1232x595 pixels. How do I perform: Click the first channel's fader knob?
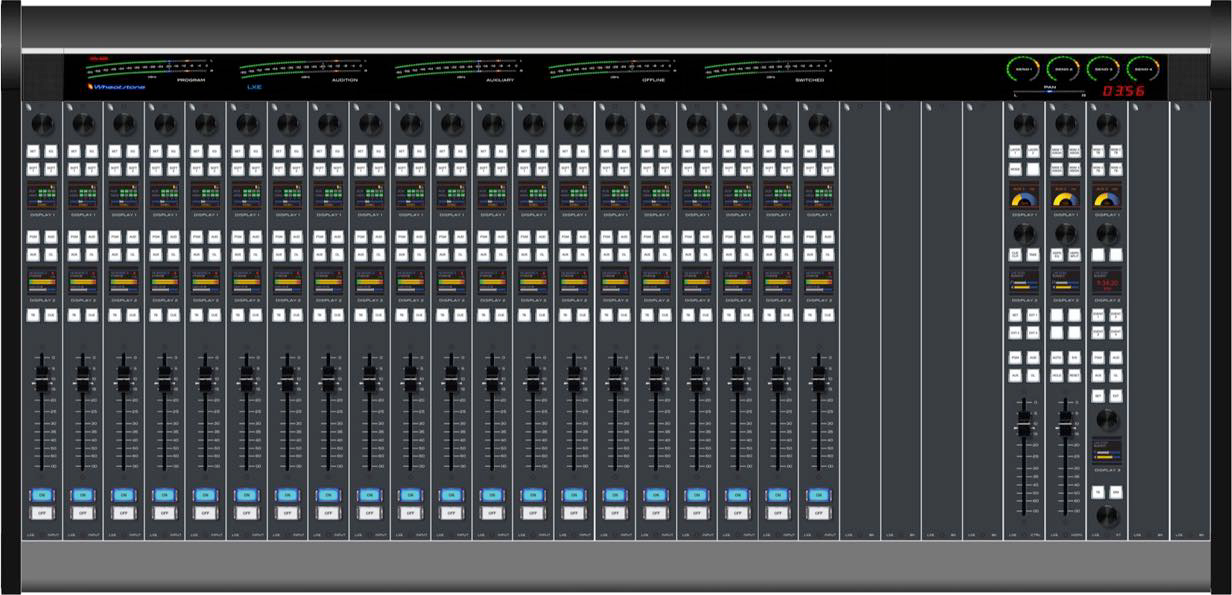pos(41,379)
